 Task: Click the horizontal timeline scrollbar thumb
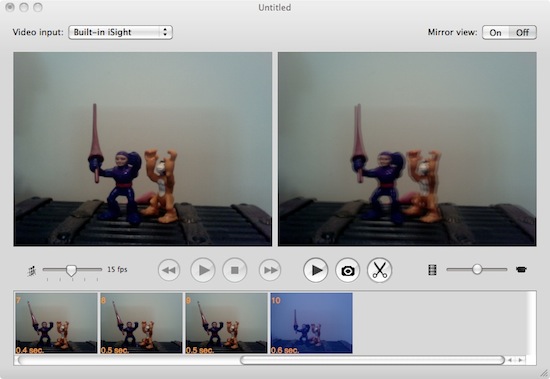[373, 360]
